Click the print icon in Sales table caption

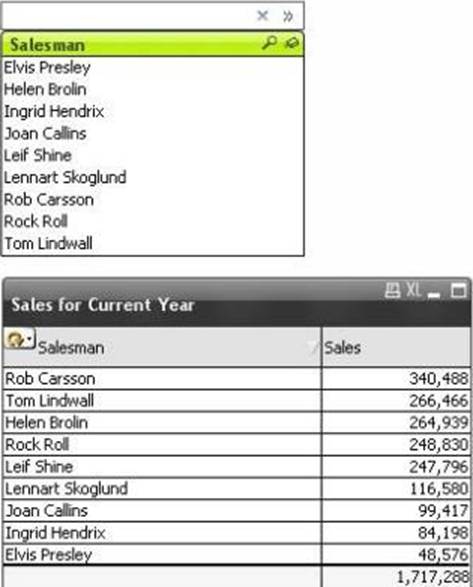click(x=392, y=290)
